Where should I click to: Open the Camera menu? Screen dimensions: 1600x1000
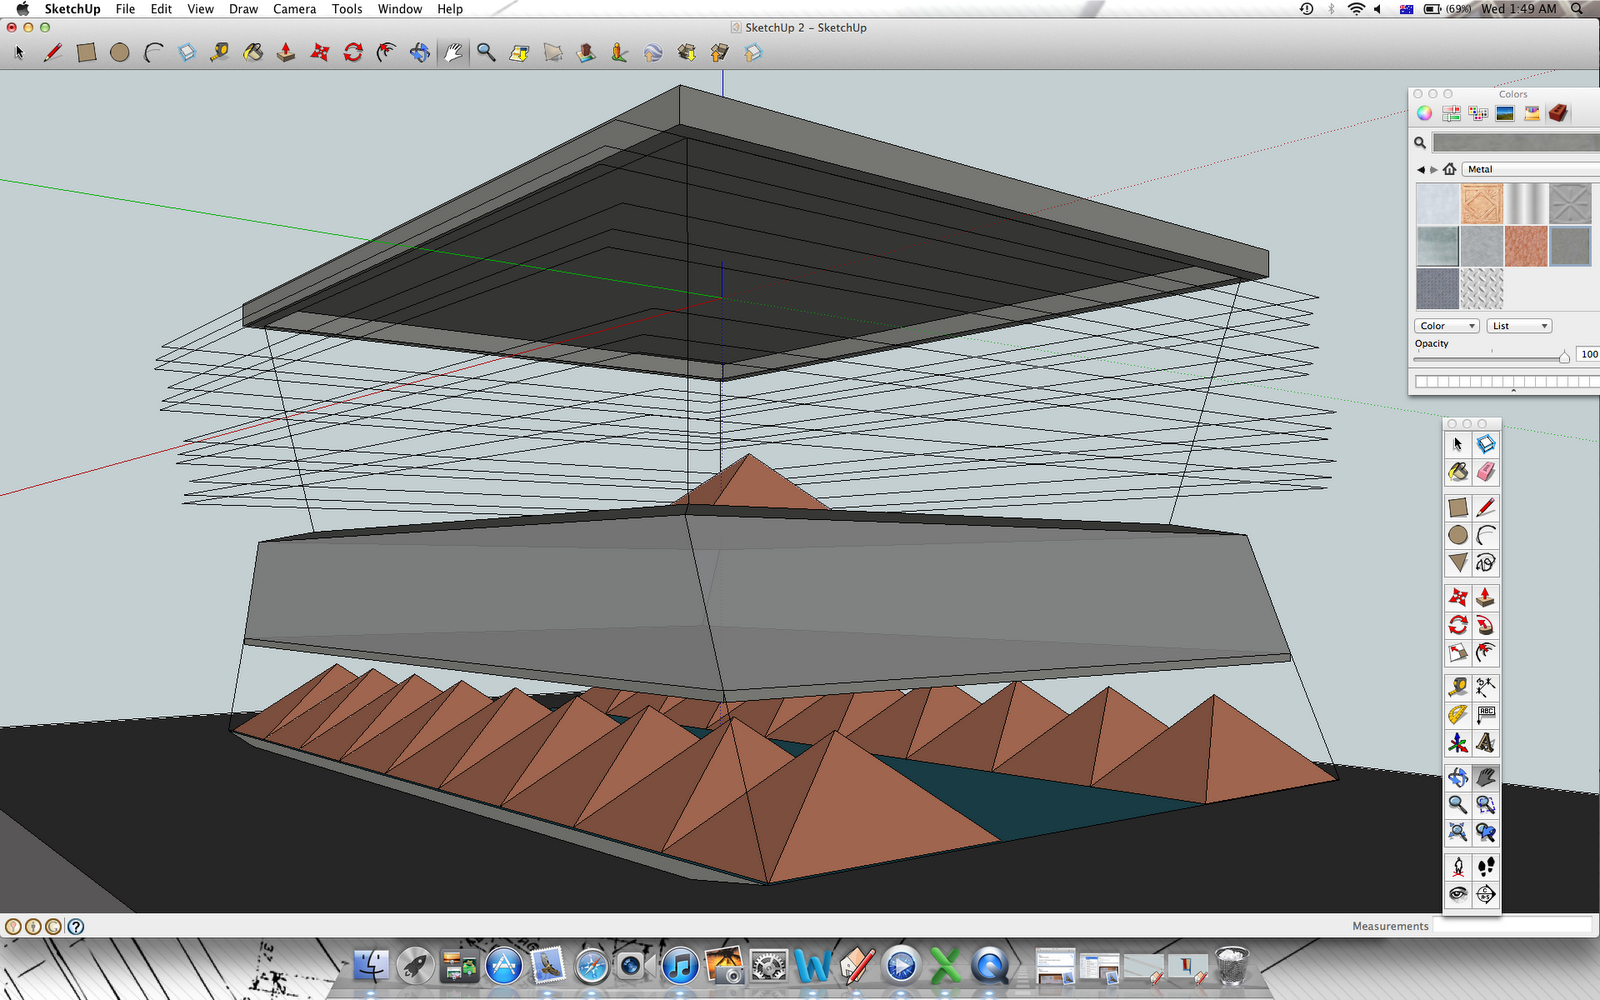(x=294, y=9)
